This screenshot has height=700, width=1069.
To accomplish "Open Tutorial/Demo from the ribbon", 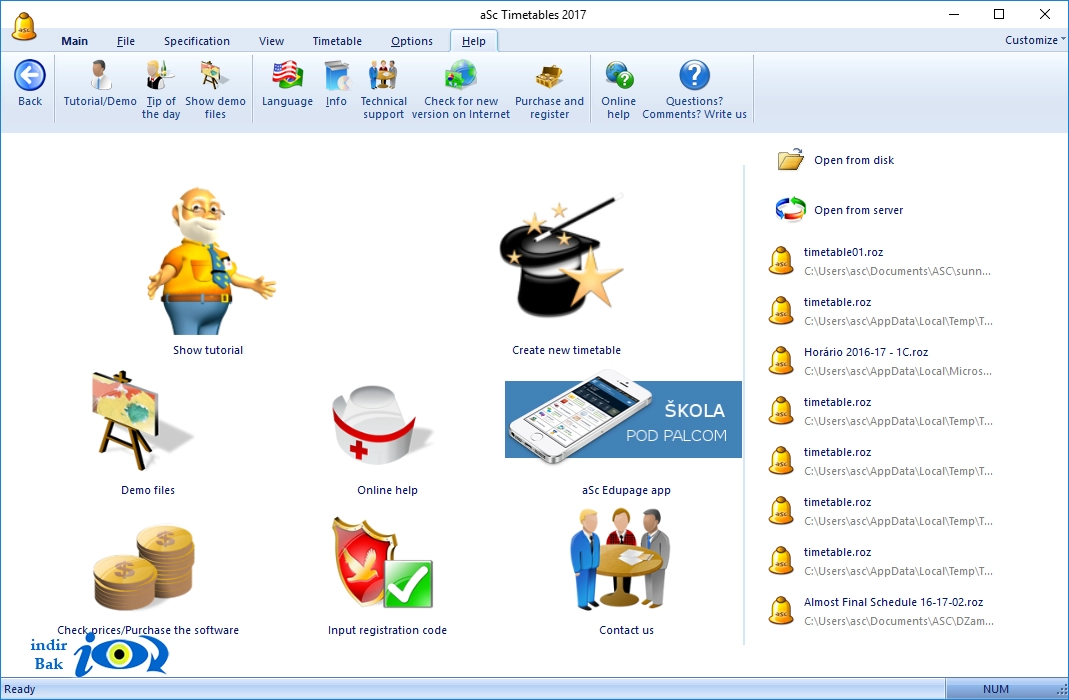I will 100,84.
